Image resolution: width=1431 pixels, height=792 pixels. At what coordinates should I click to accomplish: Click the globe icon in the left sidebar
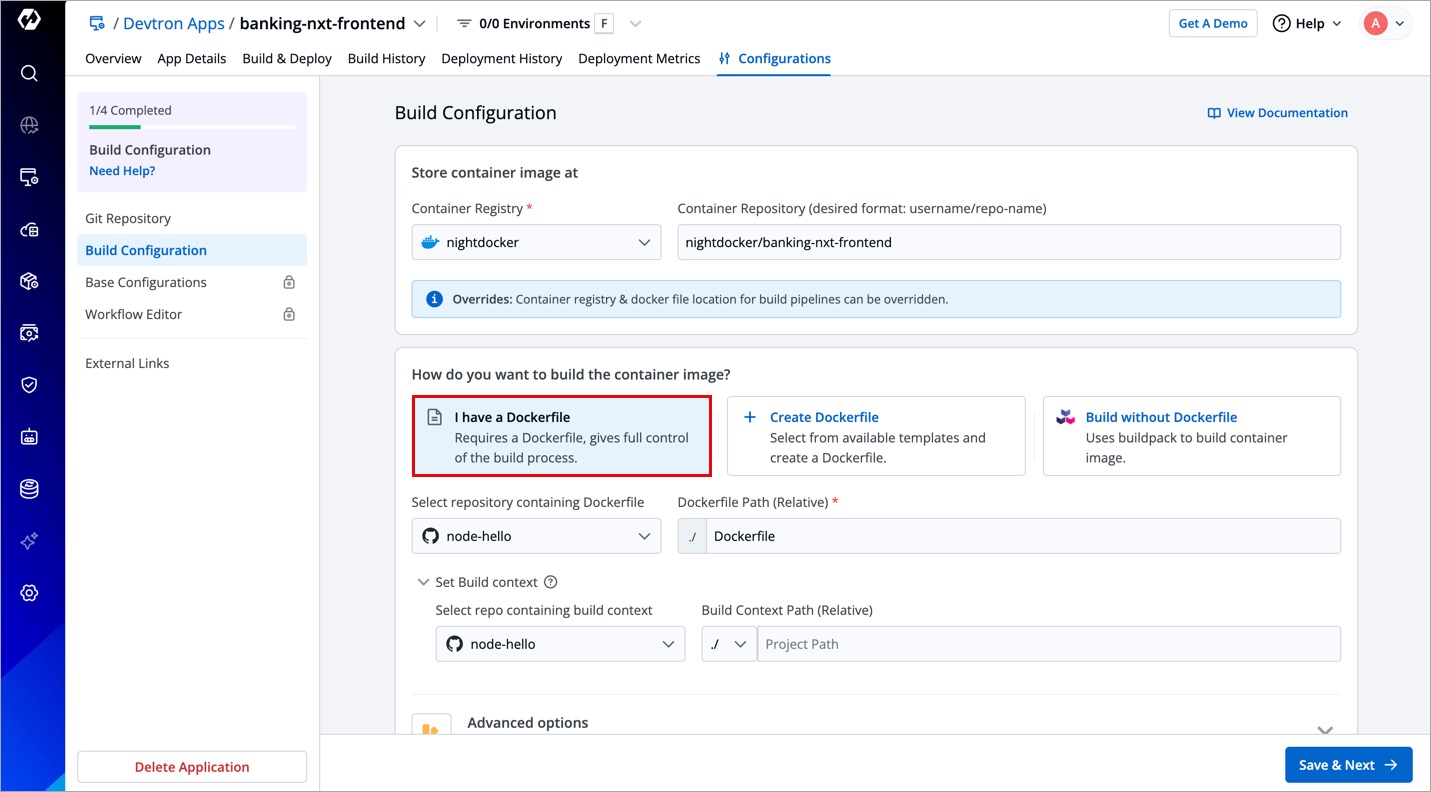pyautogui.click(x=29, y=125)
